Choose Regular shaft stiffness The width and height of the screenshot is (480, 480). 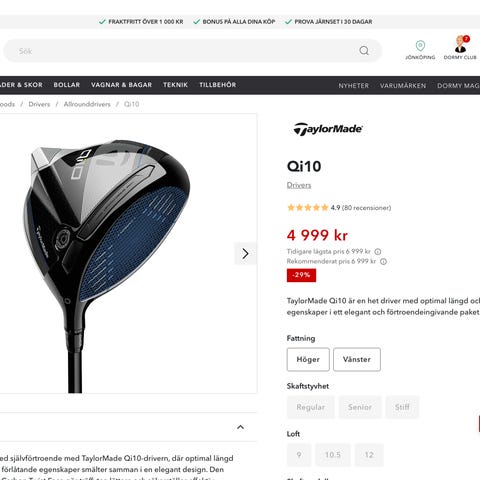310,407
